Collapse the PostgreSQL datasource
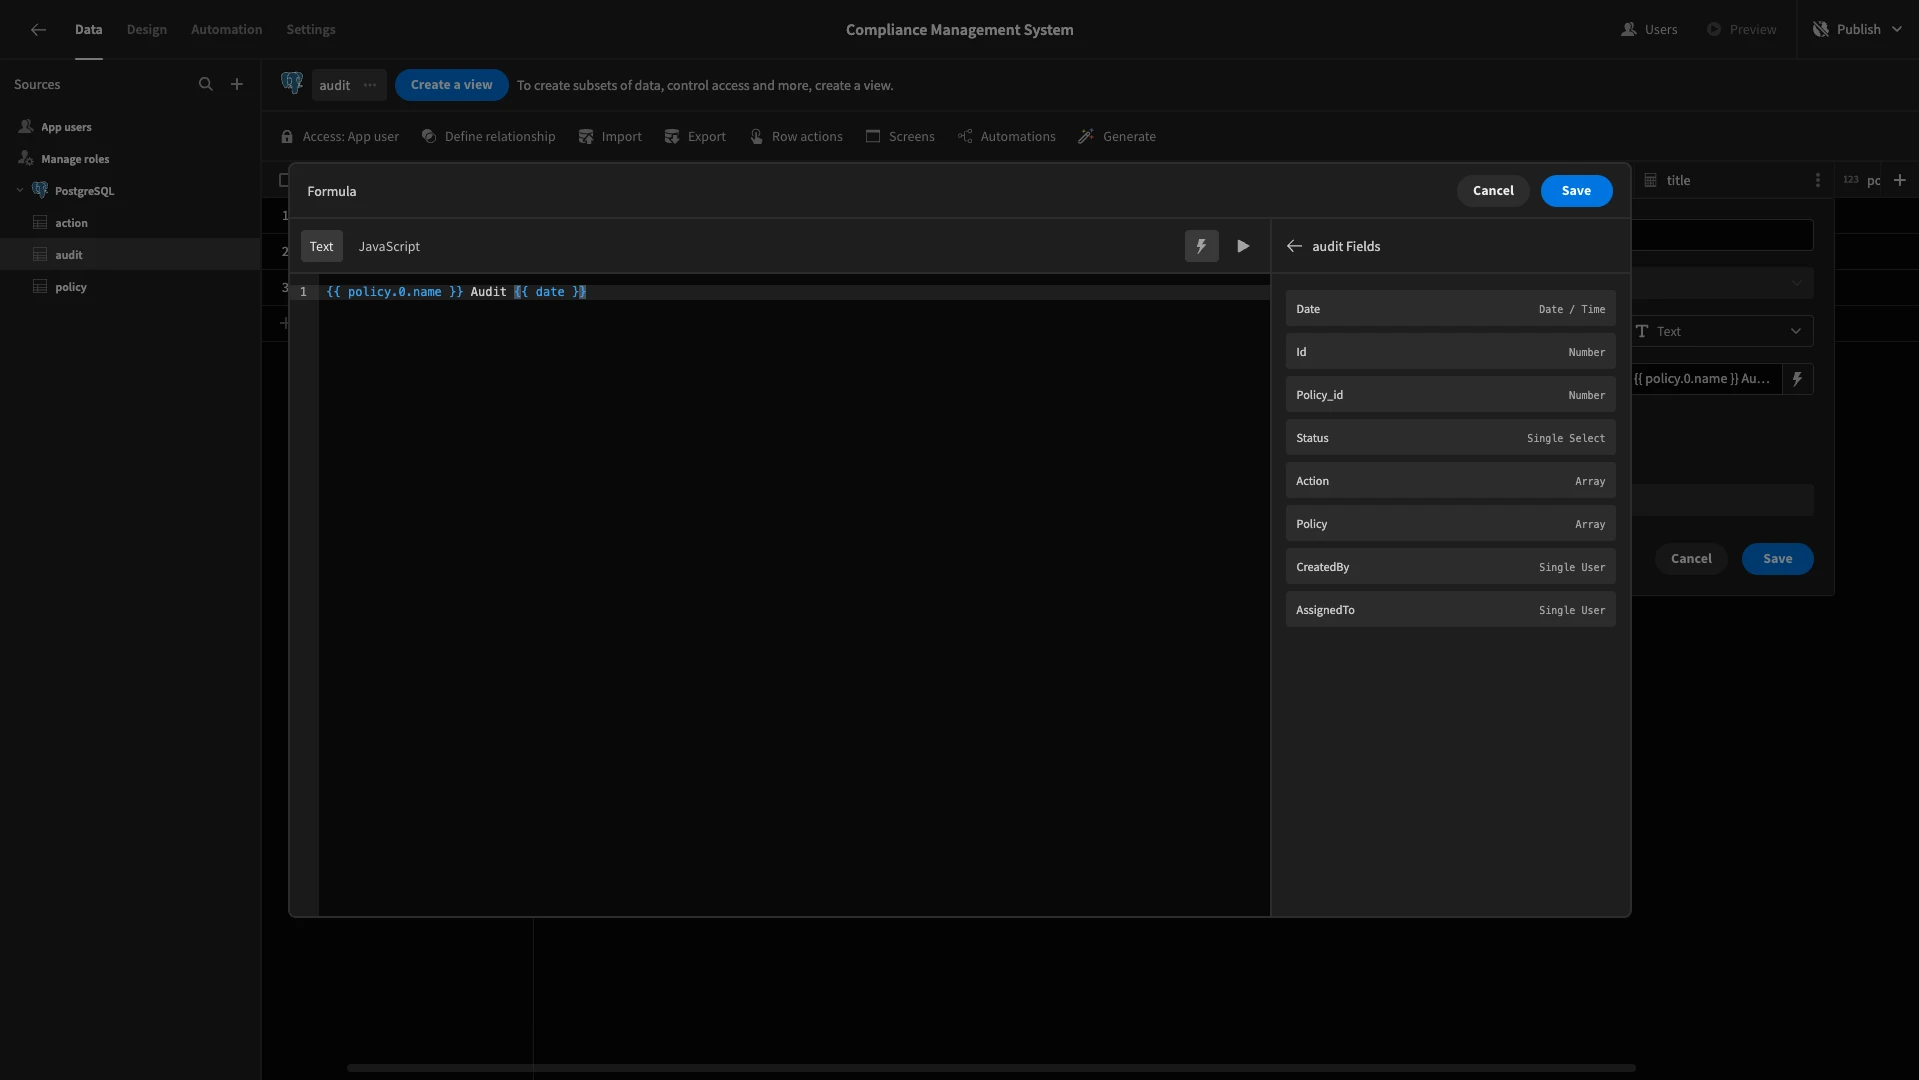The height and width of the screenshot is (1080, 1919). pyautogui.click(x=20, y=191)
